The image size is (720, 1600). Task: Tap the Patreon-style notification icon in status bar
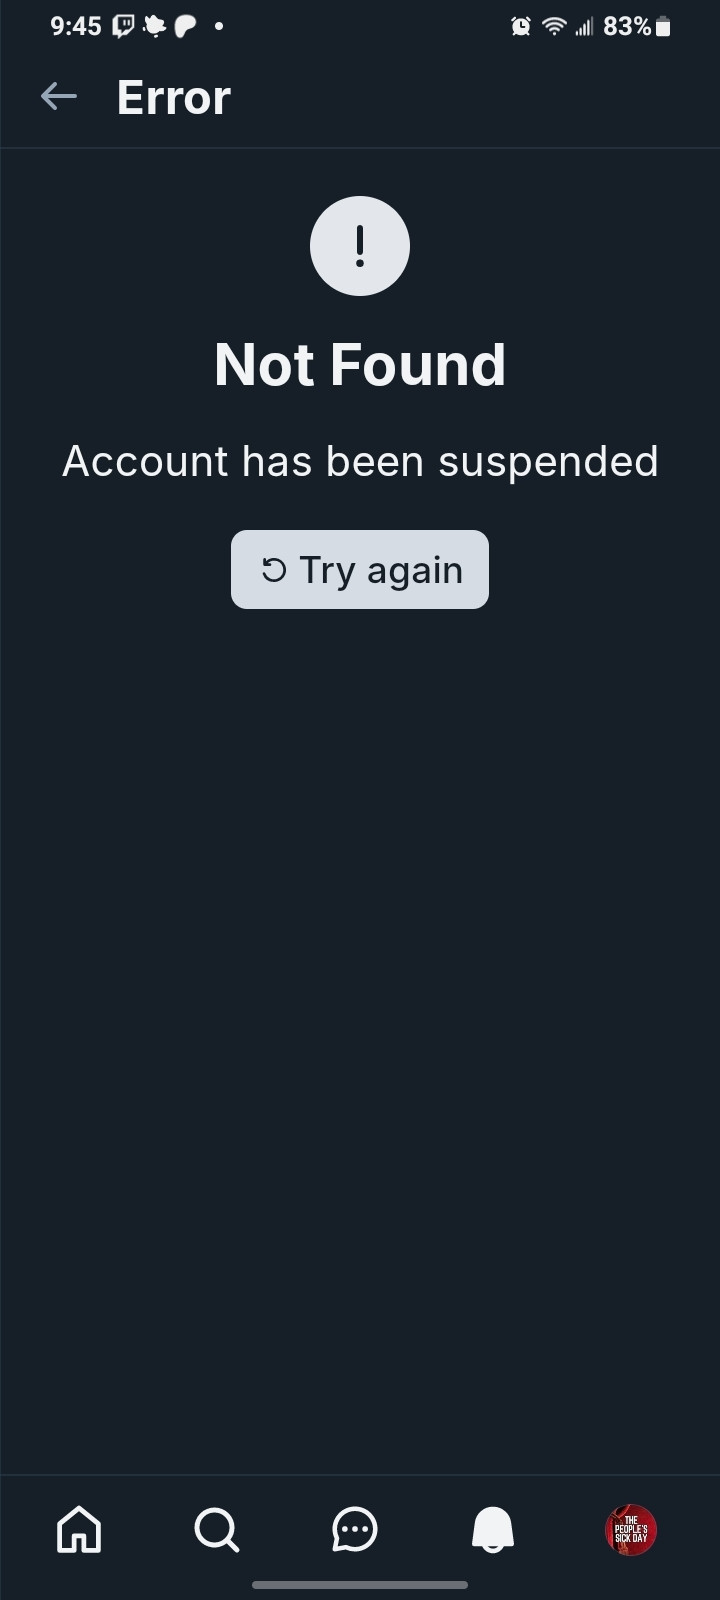(x=186, y=26)
